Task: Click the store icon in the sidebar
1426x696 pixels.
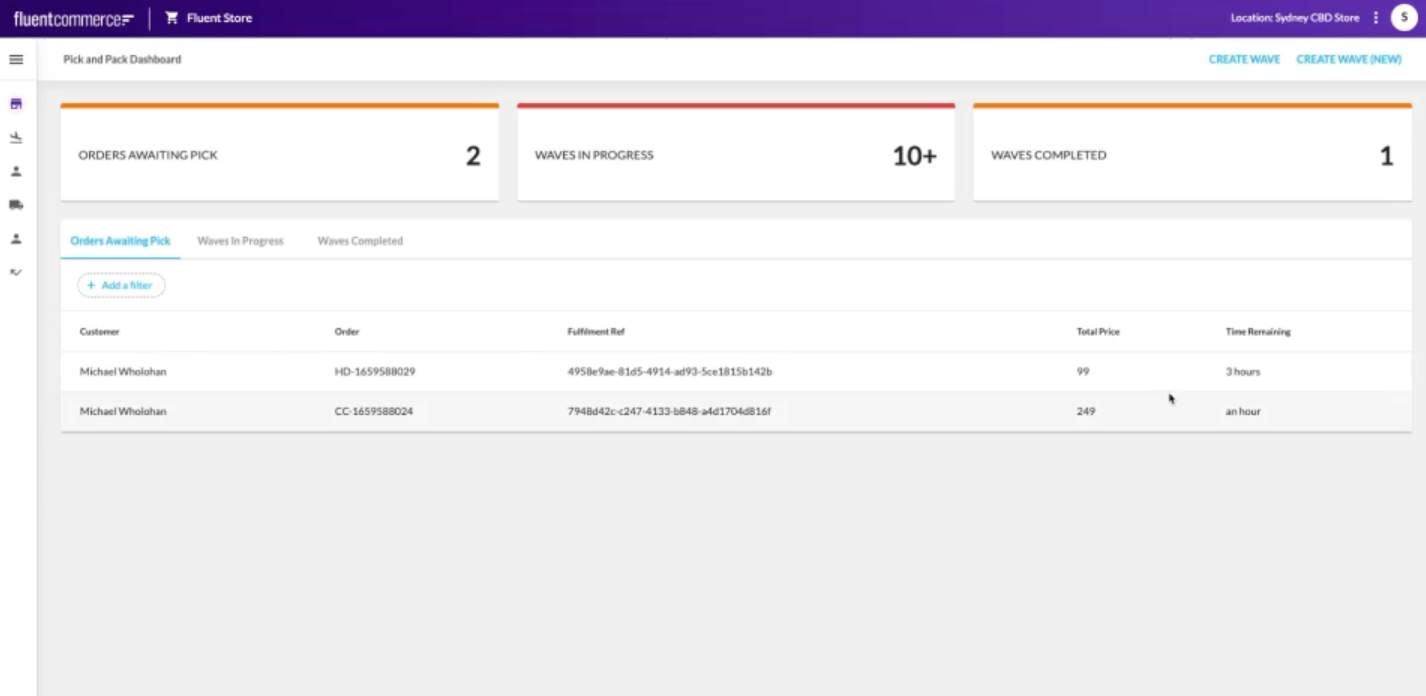Action: tap(16, 104)
